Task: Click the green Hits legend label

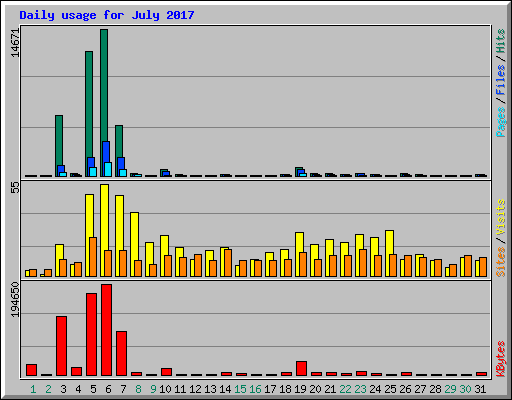Action: click(x=501, y=41)
